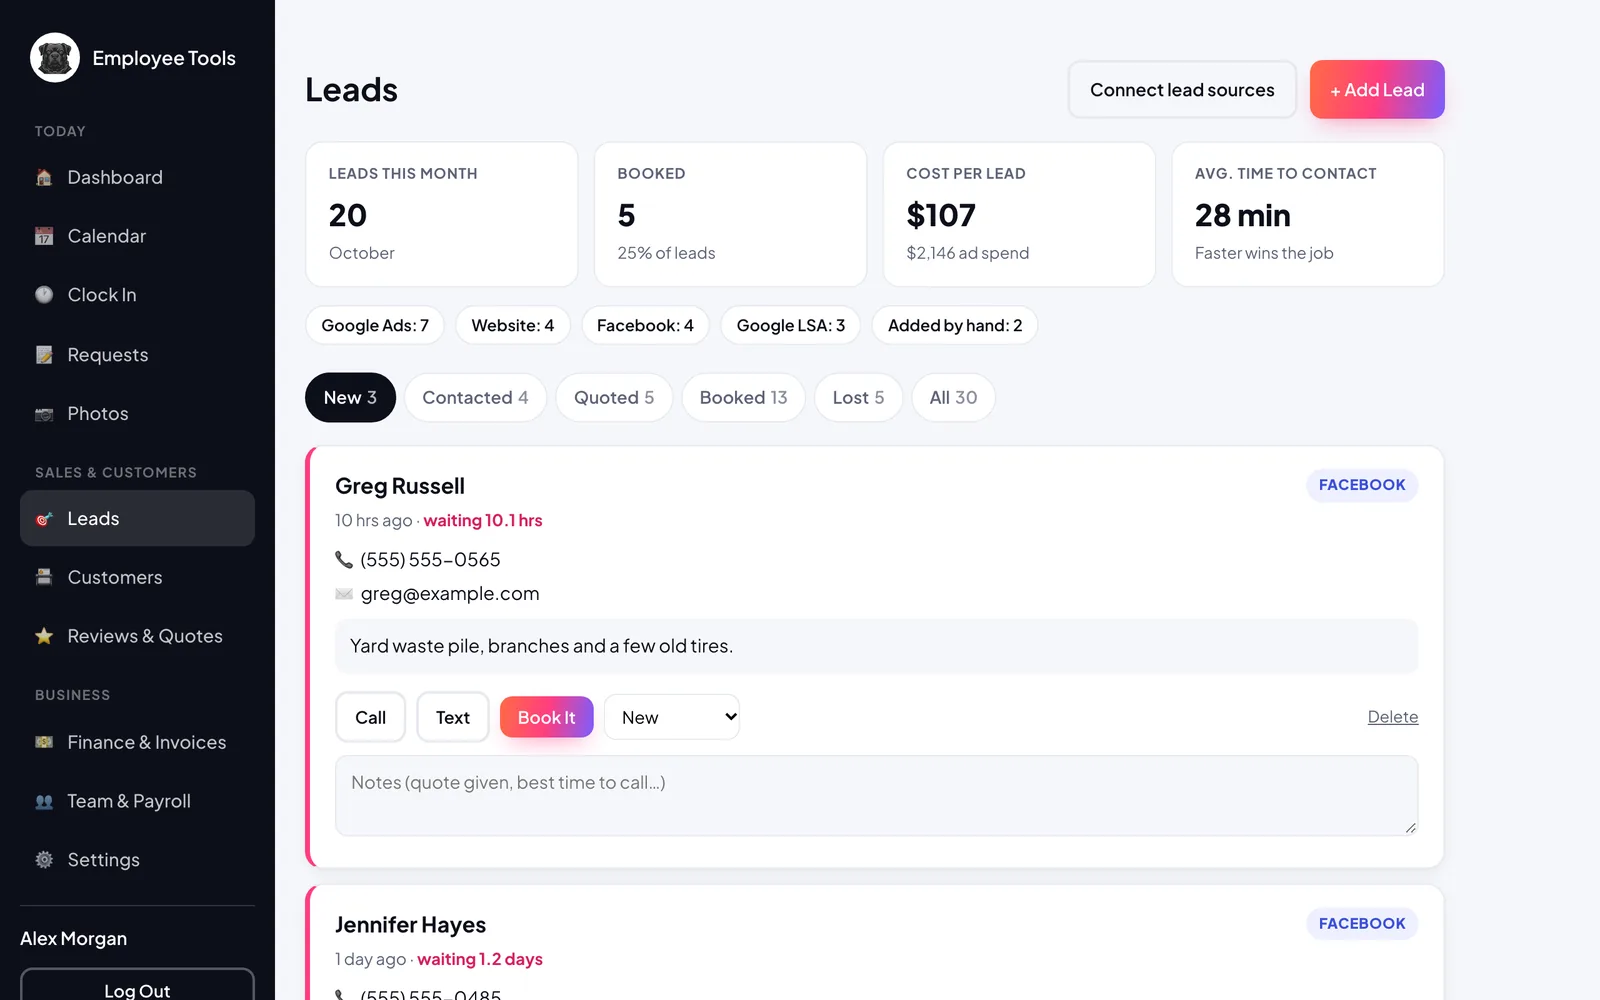Screen dimensions: 1600x1000
Task: Click the Team & Payroll people icon
Action: click(x=44, y=801)
